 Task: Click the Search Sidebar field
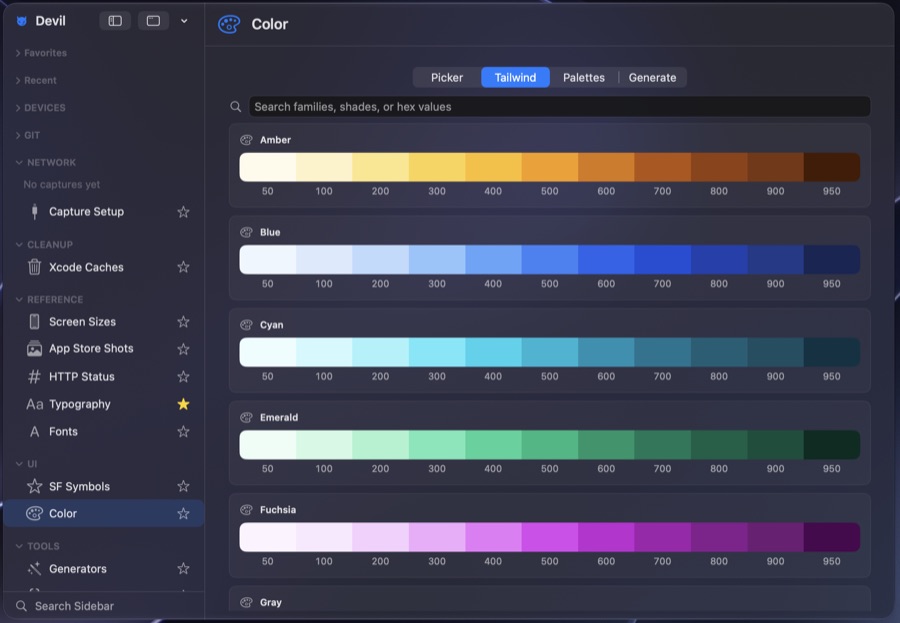click(x=104, y=606)
